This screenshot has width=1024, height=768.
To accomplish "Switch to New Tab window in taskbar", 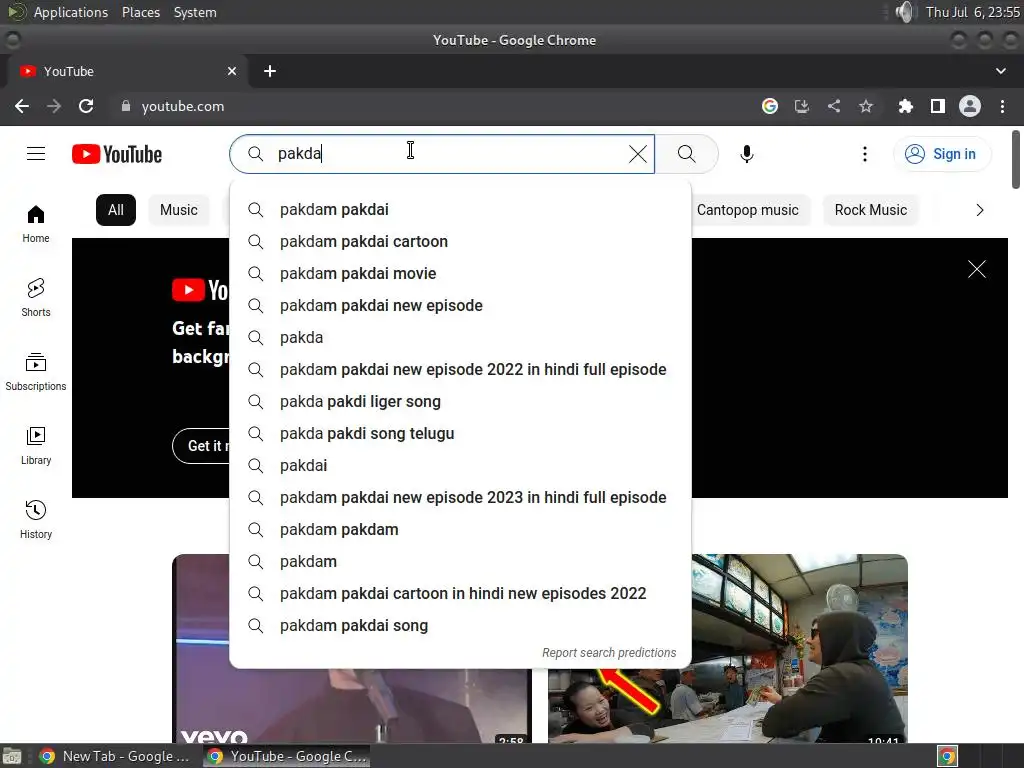I will (x=115, y=756).
